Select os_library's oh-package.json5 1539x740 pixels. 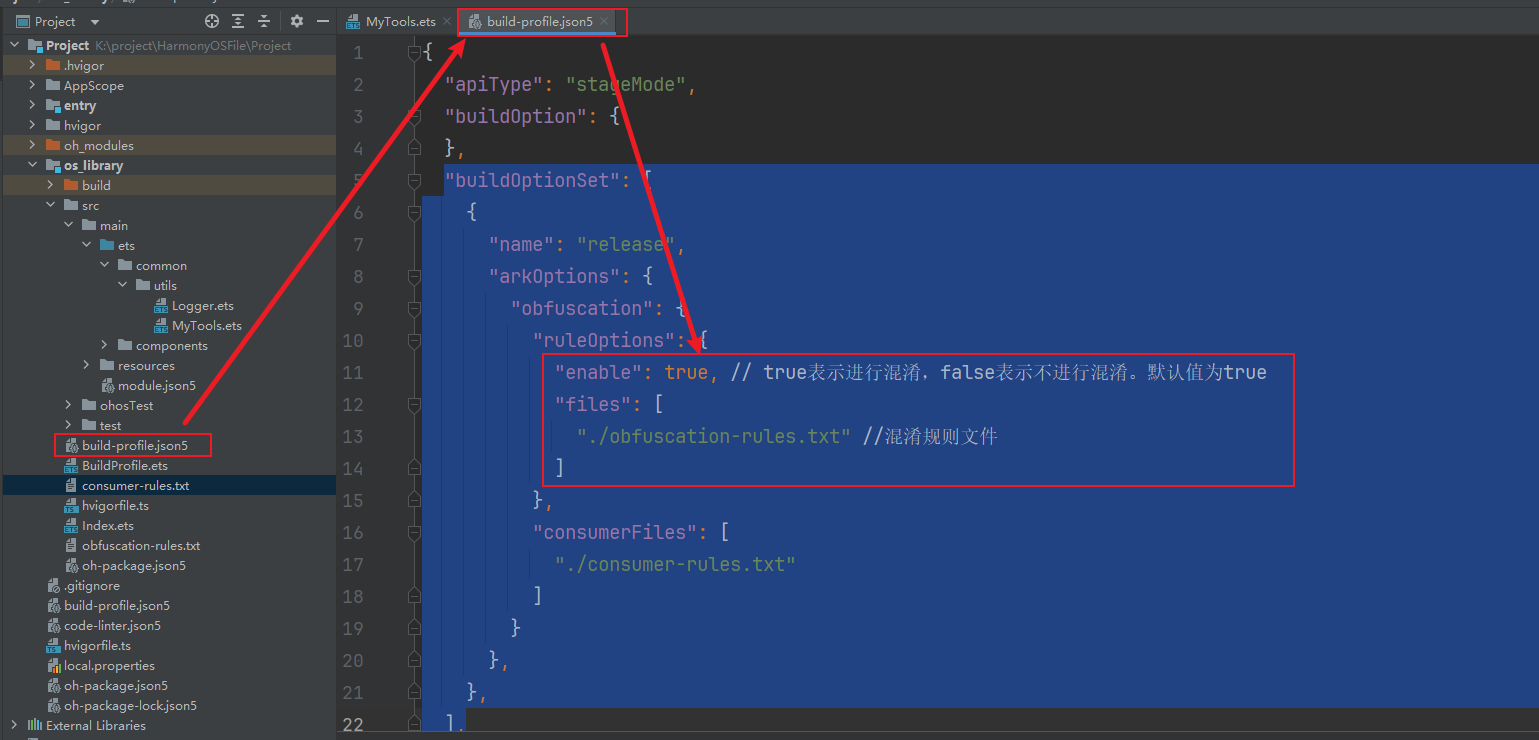coord(133,565)
